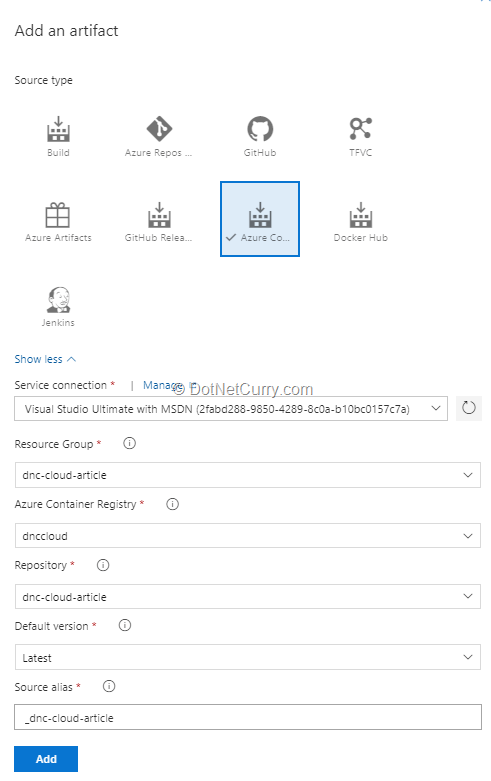Click the Source type label
This screenshot has height=781, width=491.
pyautogui.click(x=43, y=80)
